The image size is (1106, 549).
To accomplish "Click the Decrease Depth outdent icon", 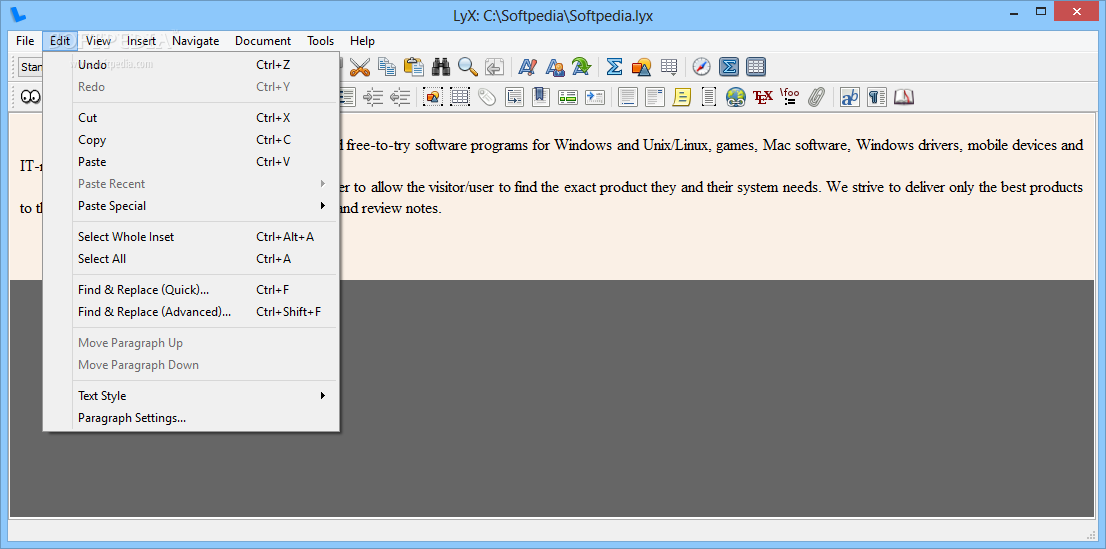I will pyautogui.click(x=400, y=97).
